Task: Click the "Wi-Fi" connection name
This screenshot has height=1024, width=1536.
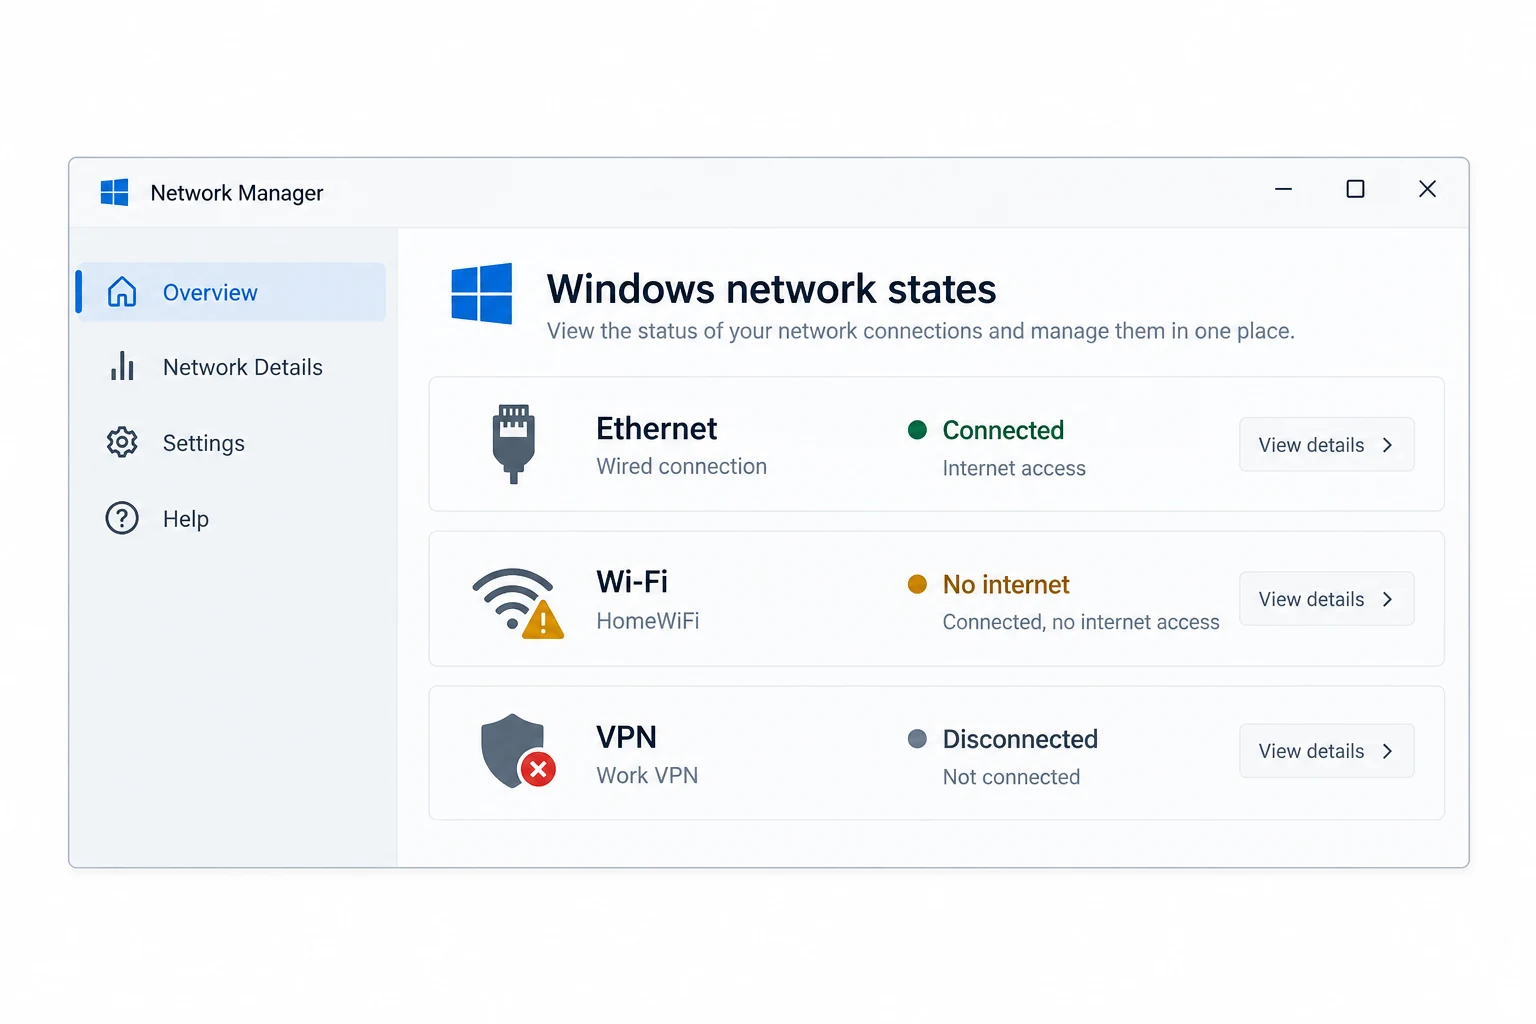Action: [x=632, y=582]
